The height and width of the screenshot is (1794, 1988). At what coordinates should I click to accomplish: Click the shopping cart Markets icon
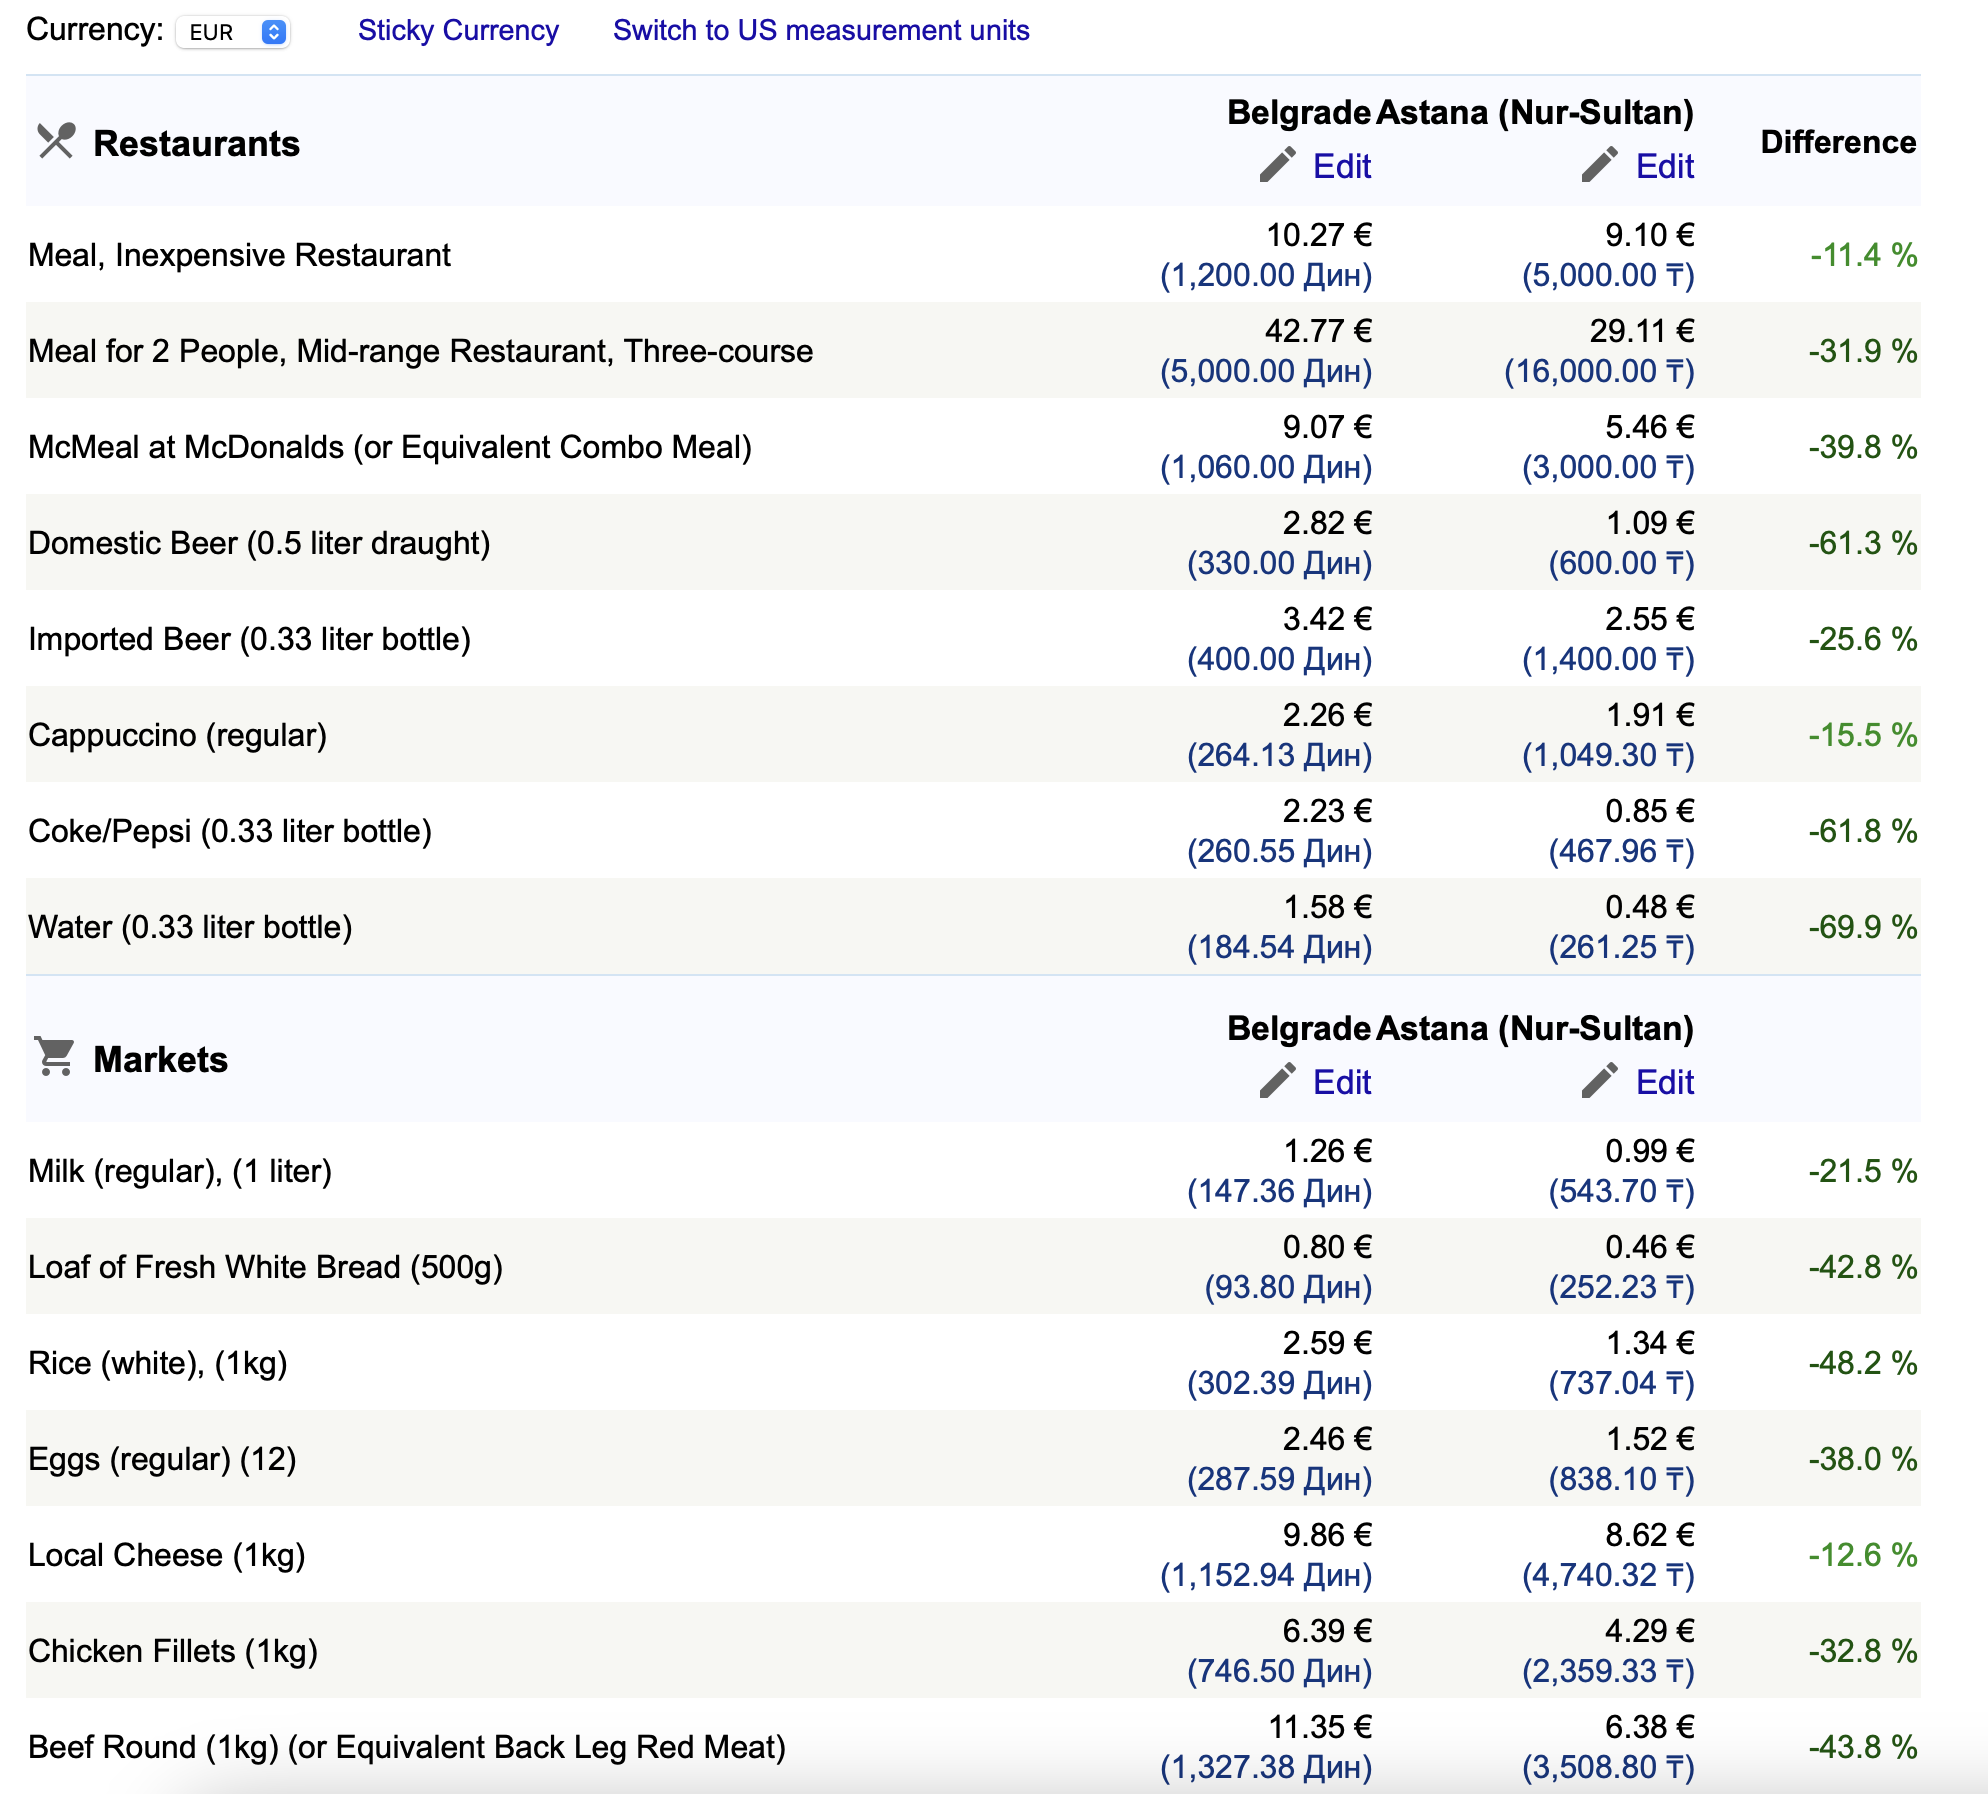point(55,1057)
